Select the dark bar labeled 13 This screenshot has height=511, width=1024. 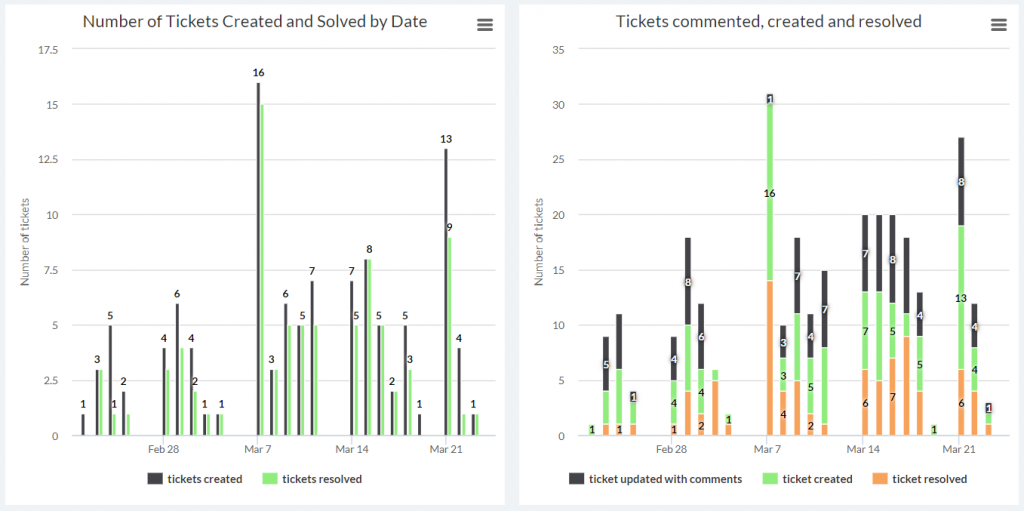coord(446,292)
